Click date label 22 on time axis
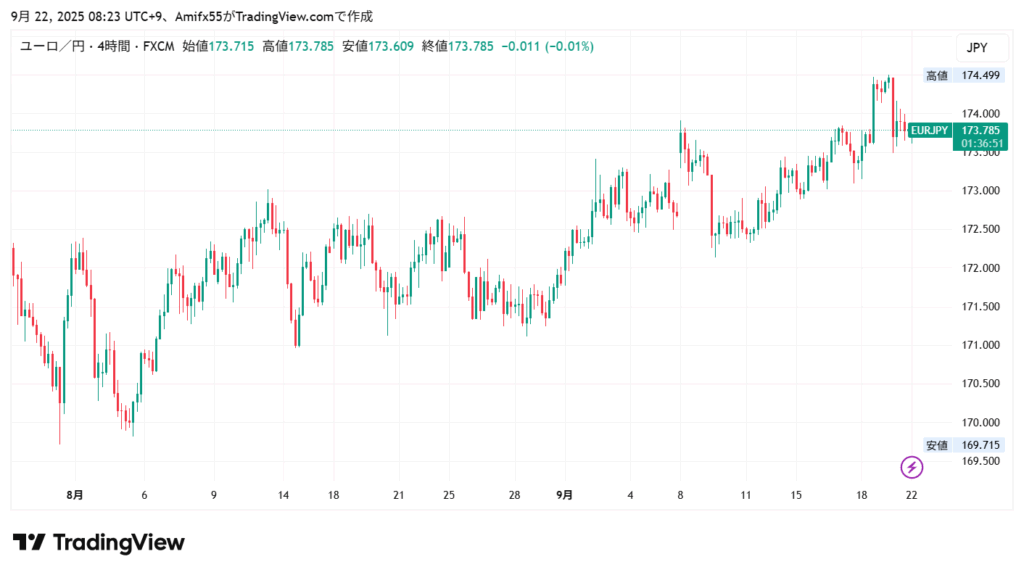 [x=911, y=494]
